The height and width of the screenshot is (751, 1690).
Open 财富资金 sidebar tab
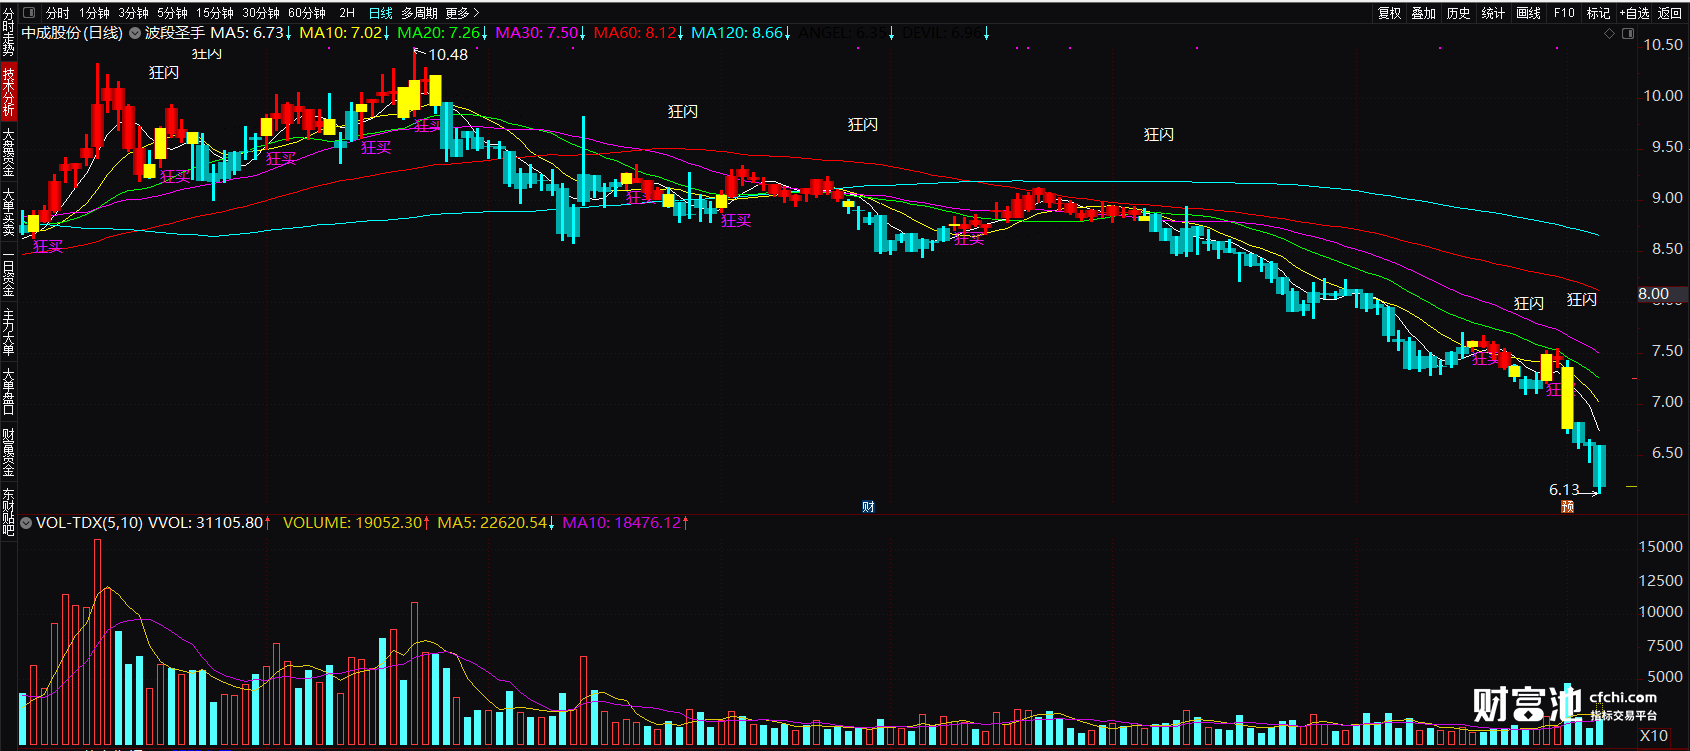8,452
